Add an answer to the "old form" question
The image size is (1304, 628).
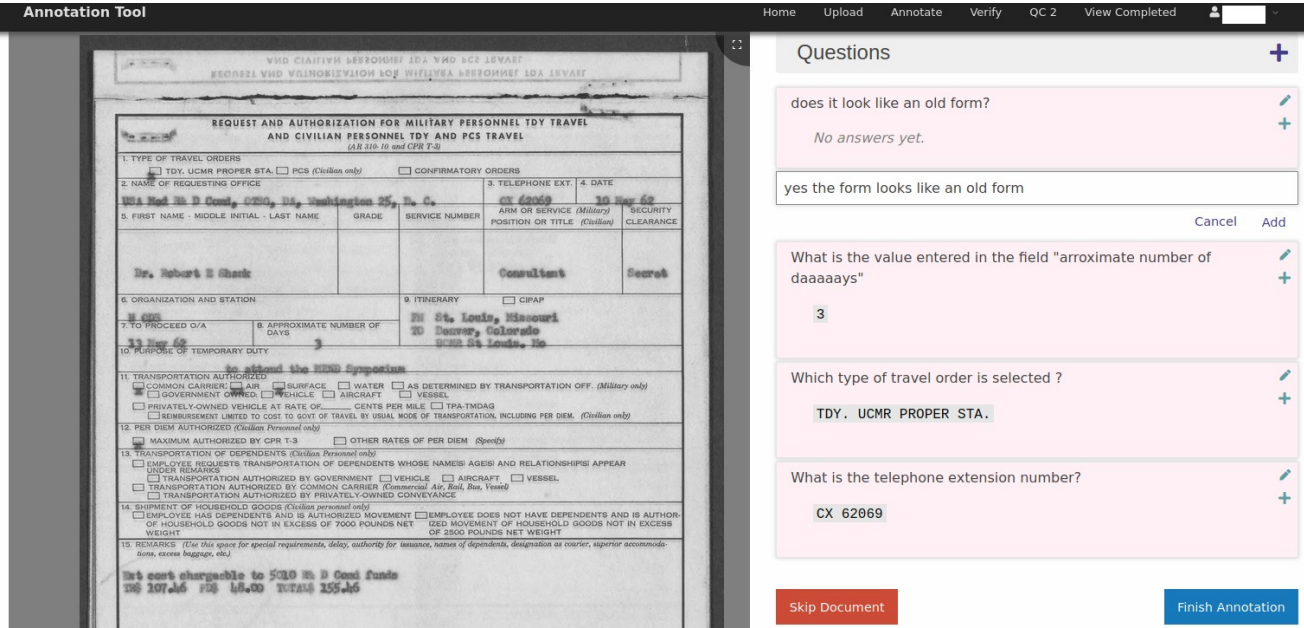click(x=1285, y=123)
